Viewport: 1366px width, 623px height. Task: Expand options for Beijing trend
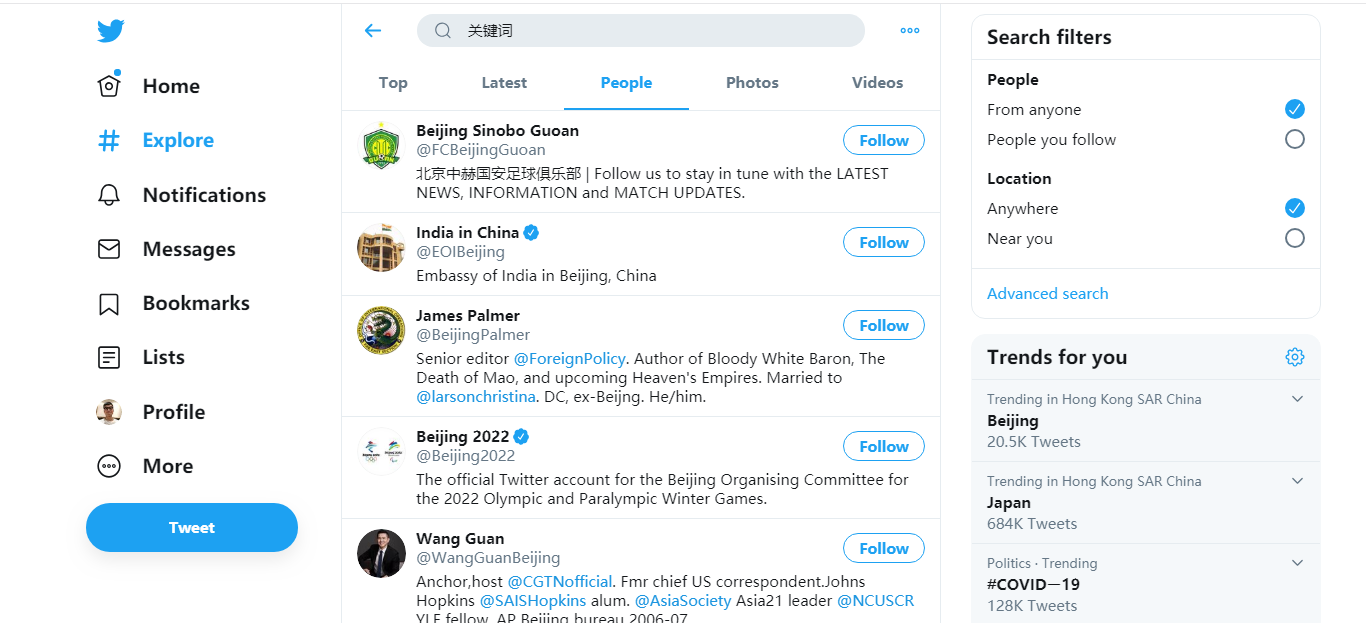[x=1297, y=399]
